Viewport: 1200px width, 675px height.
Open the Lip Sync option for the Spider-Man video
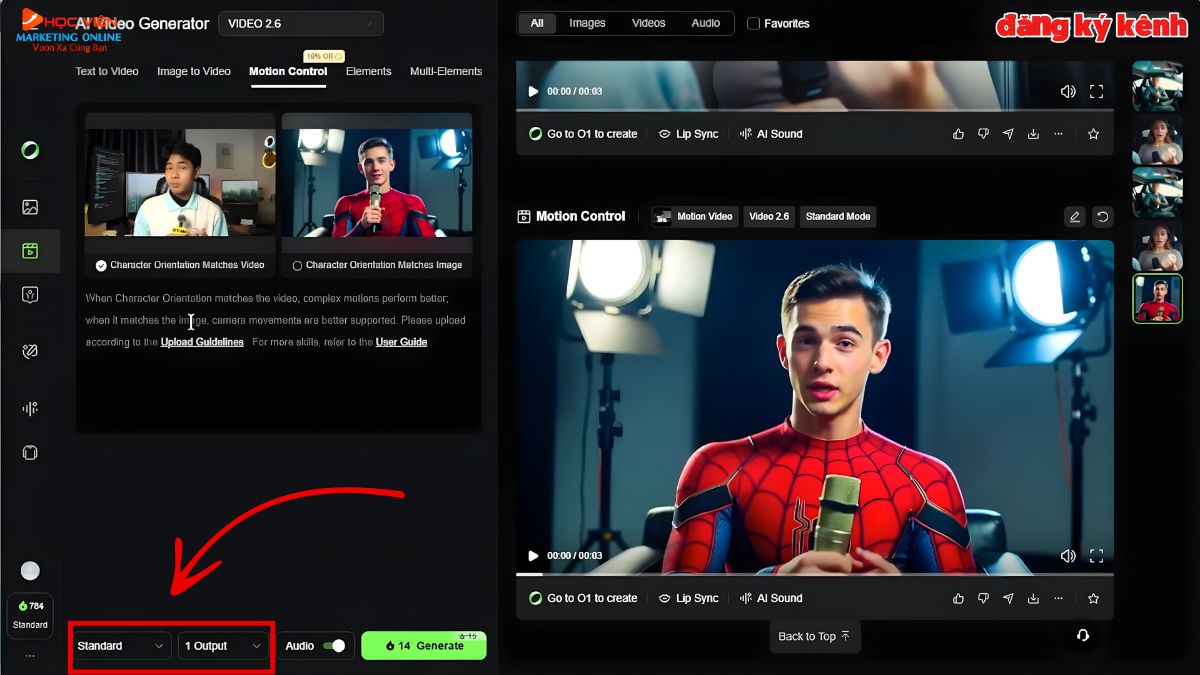pyautogui.click(x=688, y=597)
